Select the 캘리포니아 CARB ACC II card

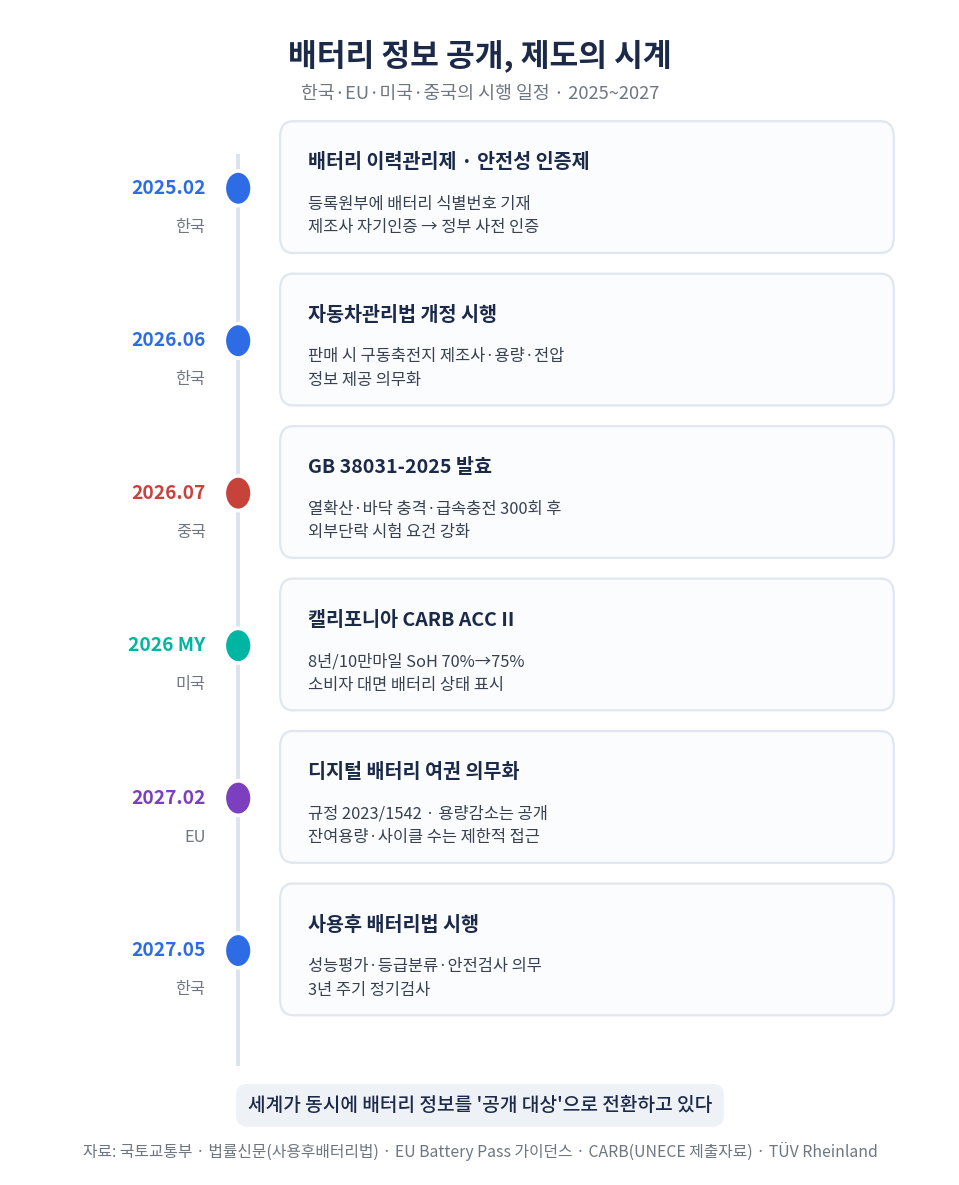586,645
